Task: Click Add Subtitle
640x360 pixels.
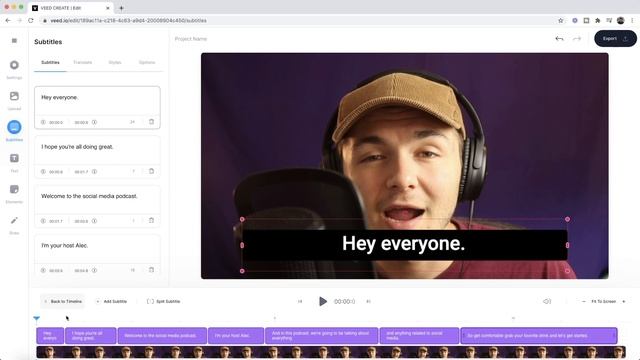Action: [x=111, y=301]
